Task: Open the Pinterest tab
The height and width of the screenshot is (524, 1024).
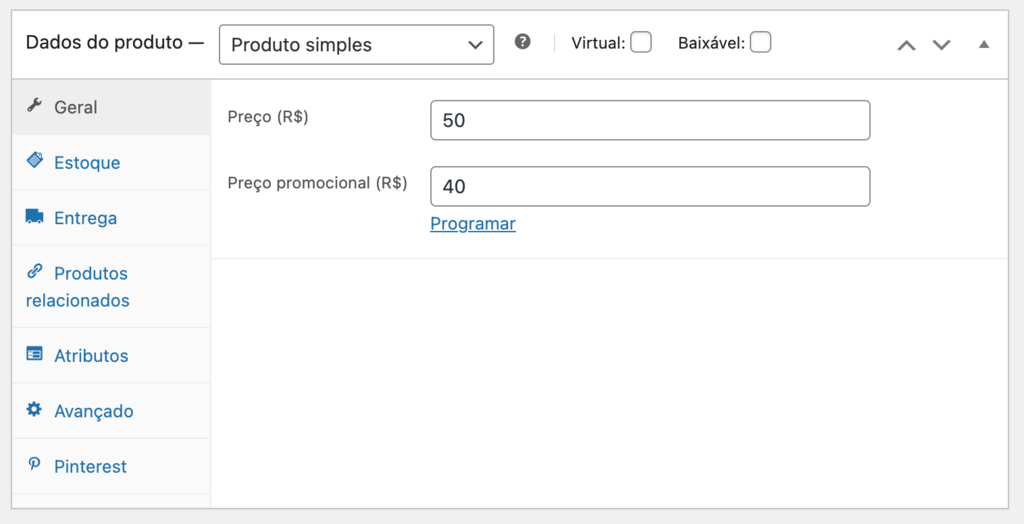Action: (x=111, y=467)
